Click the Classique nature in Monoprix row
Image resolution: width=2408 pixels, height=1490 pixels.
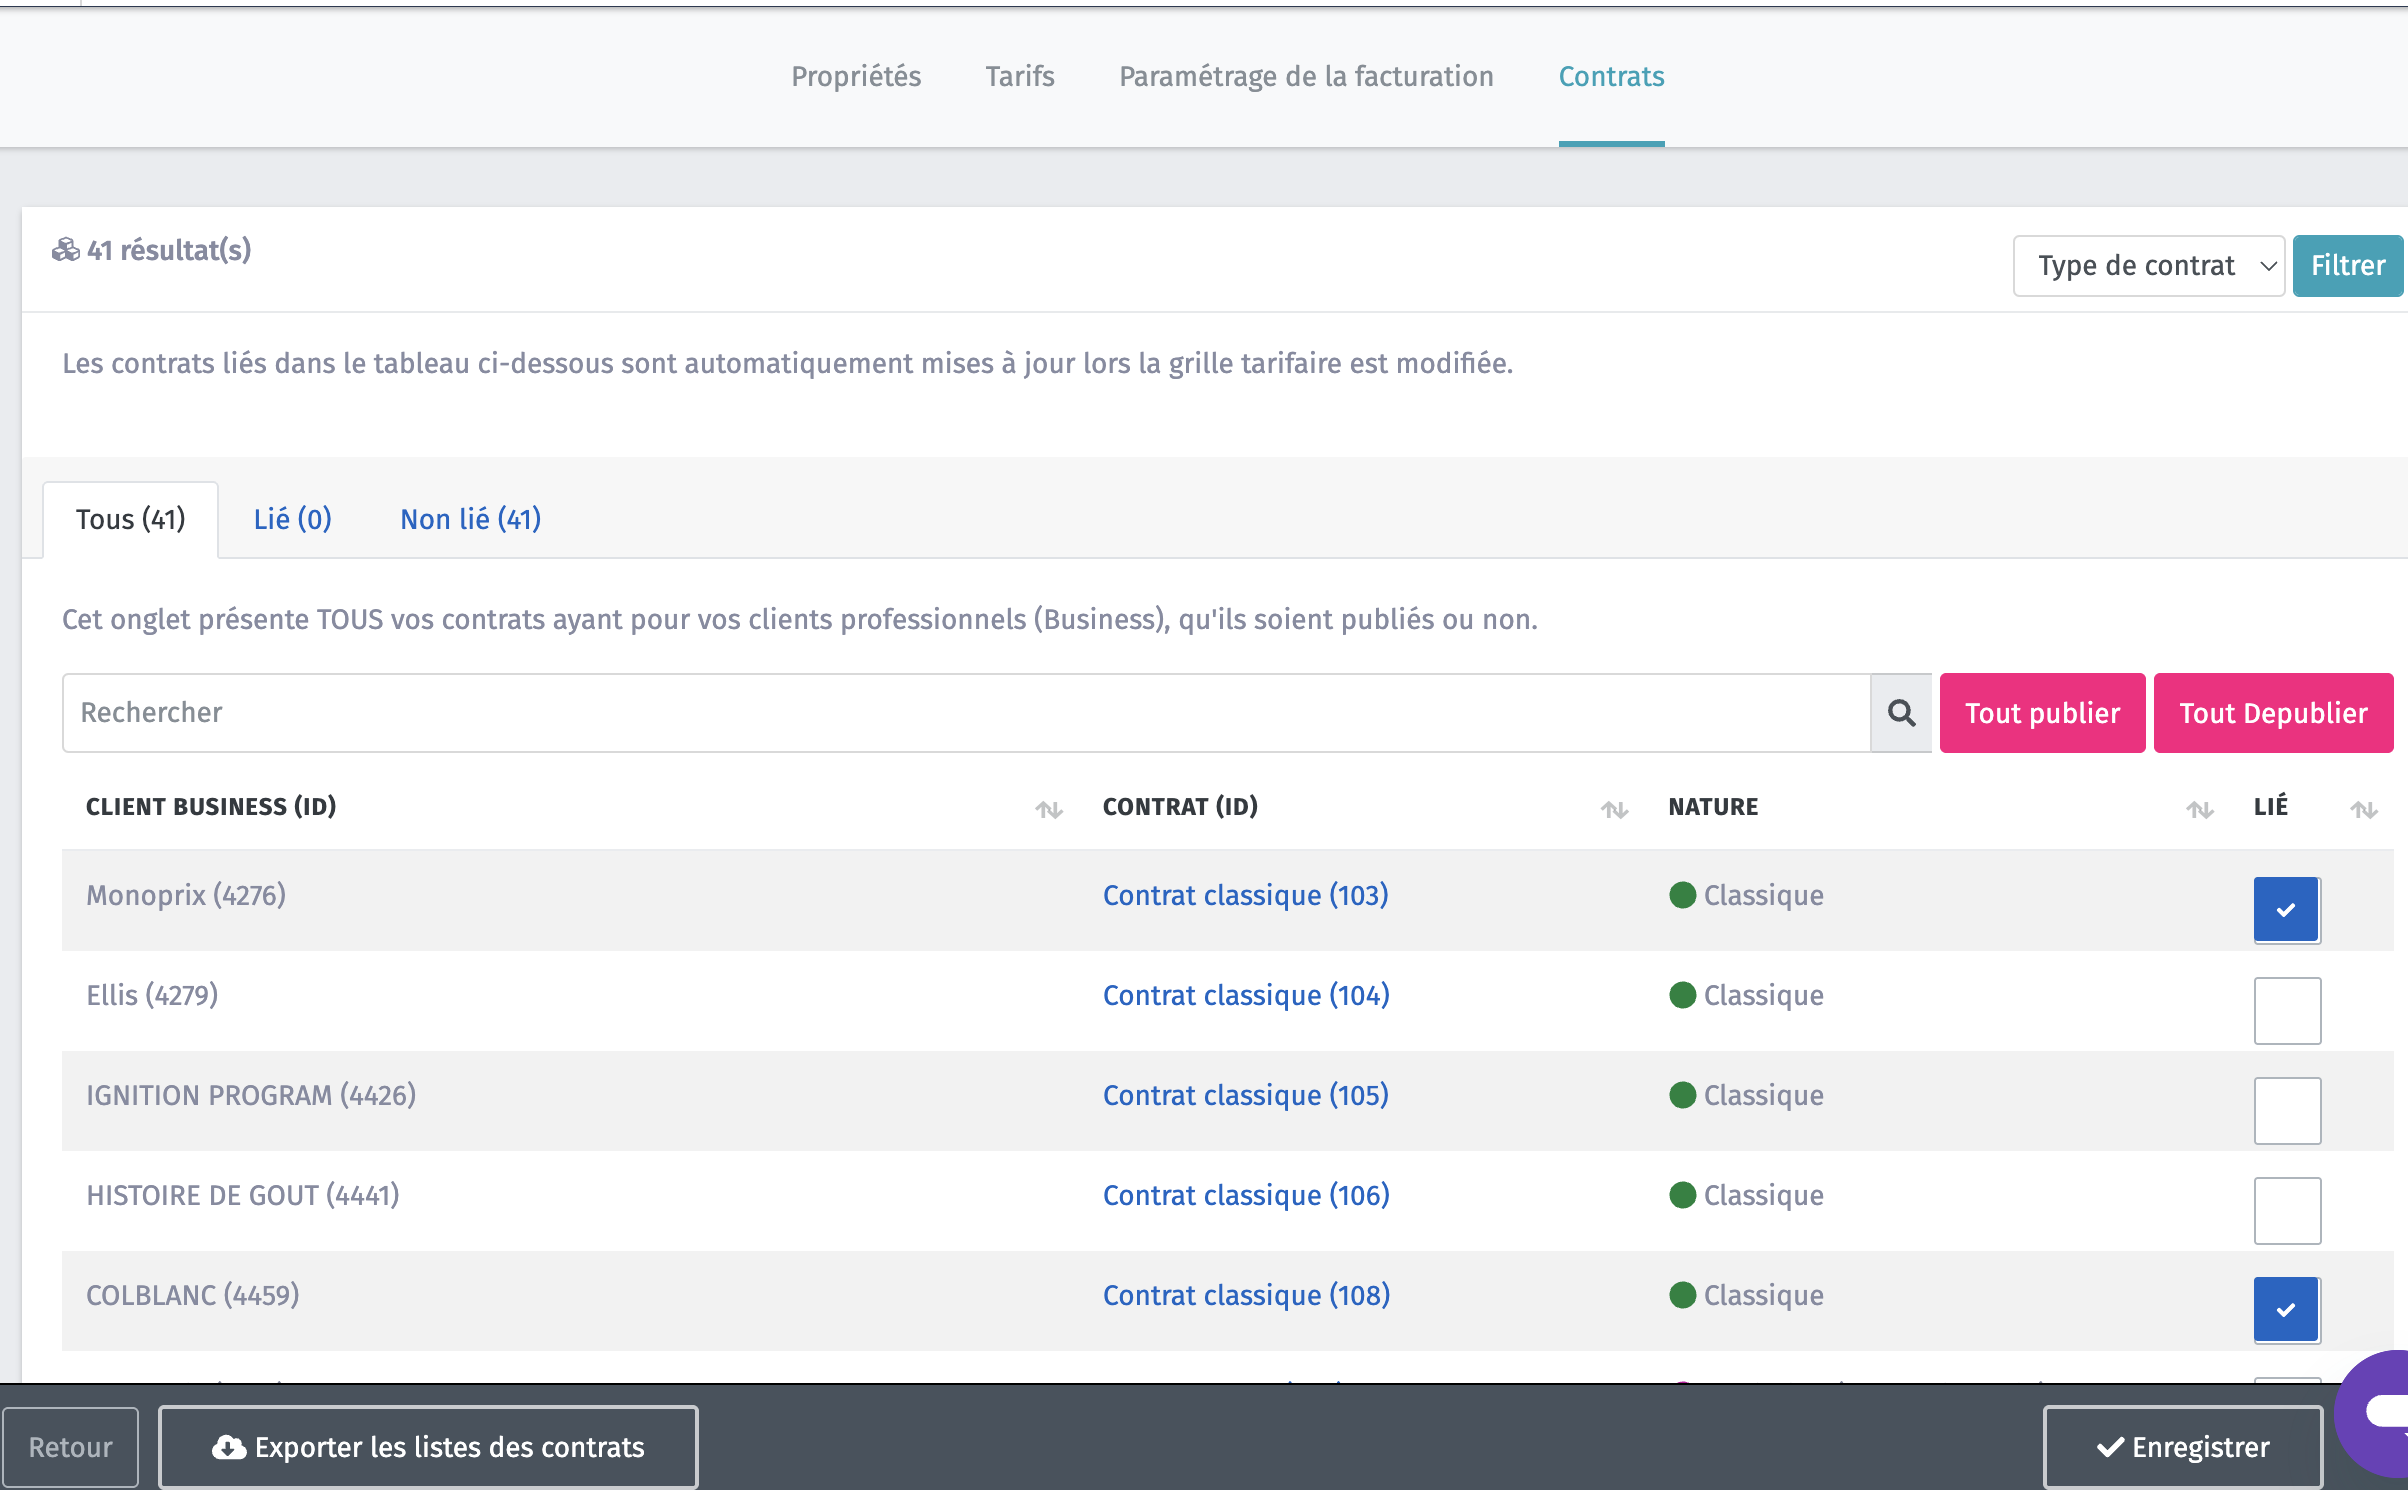click(x=1763, y=896)
